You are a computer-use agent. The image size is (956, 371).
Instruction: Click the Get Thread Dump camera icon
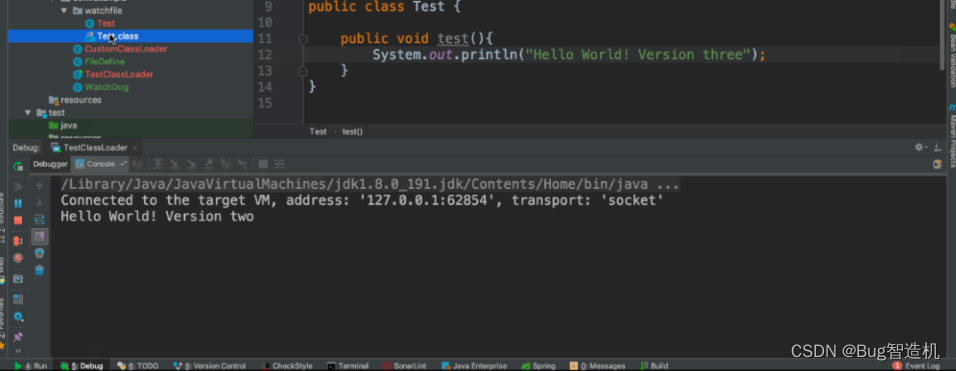(18, 279)
